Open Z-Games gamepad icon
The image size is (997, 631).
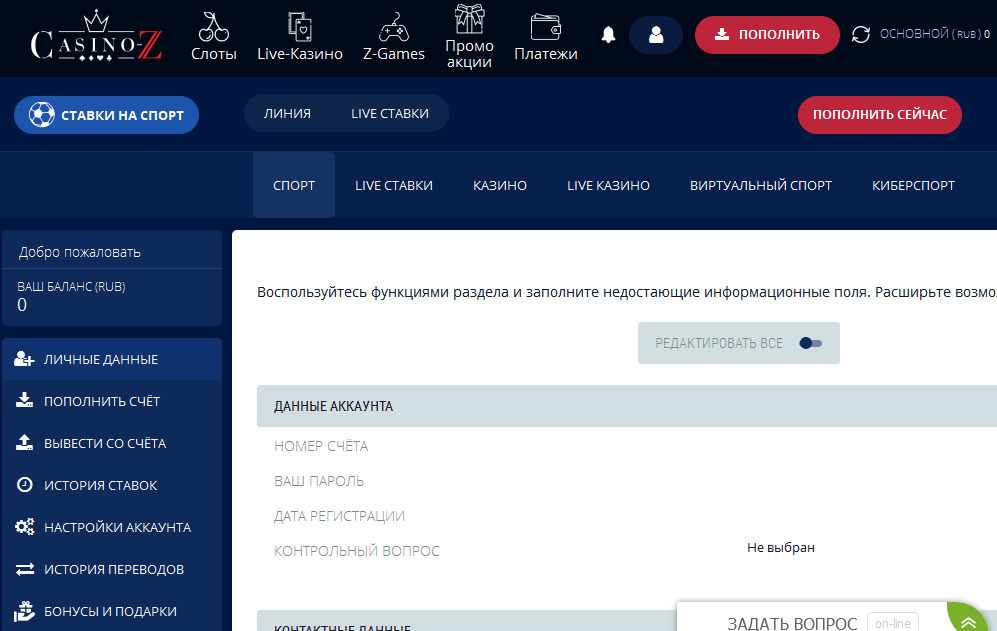(x=393, y=26)
